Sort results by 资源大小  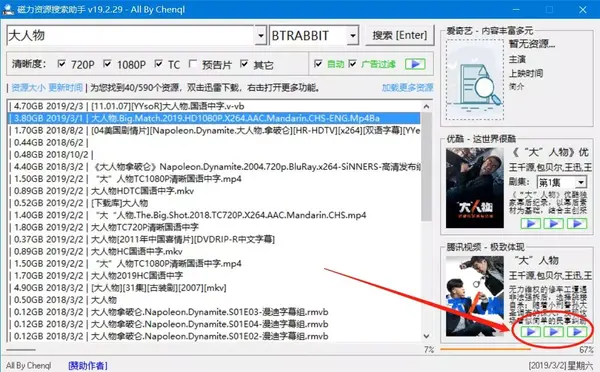(x=29, y=88)
